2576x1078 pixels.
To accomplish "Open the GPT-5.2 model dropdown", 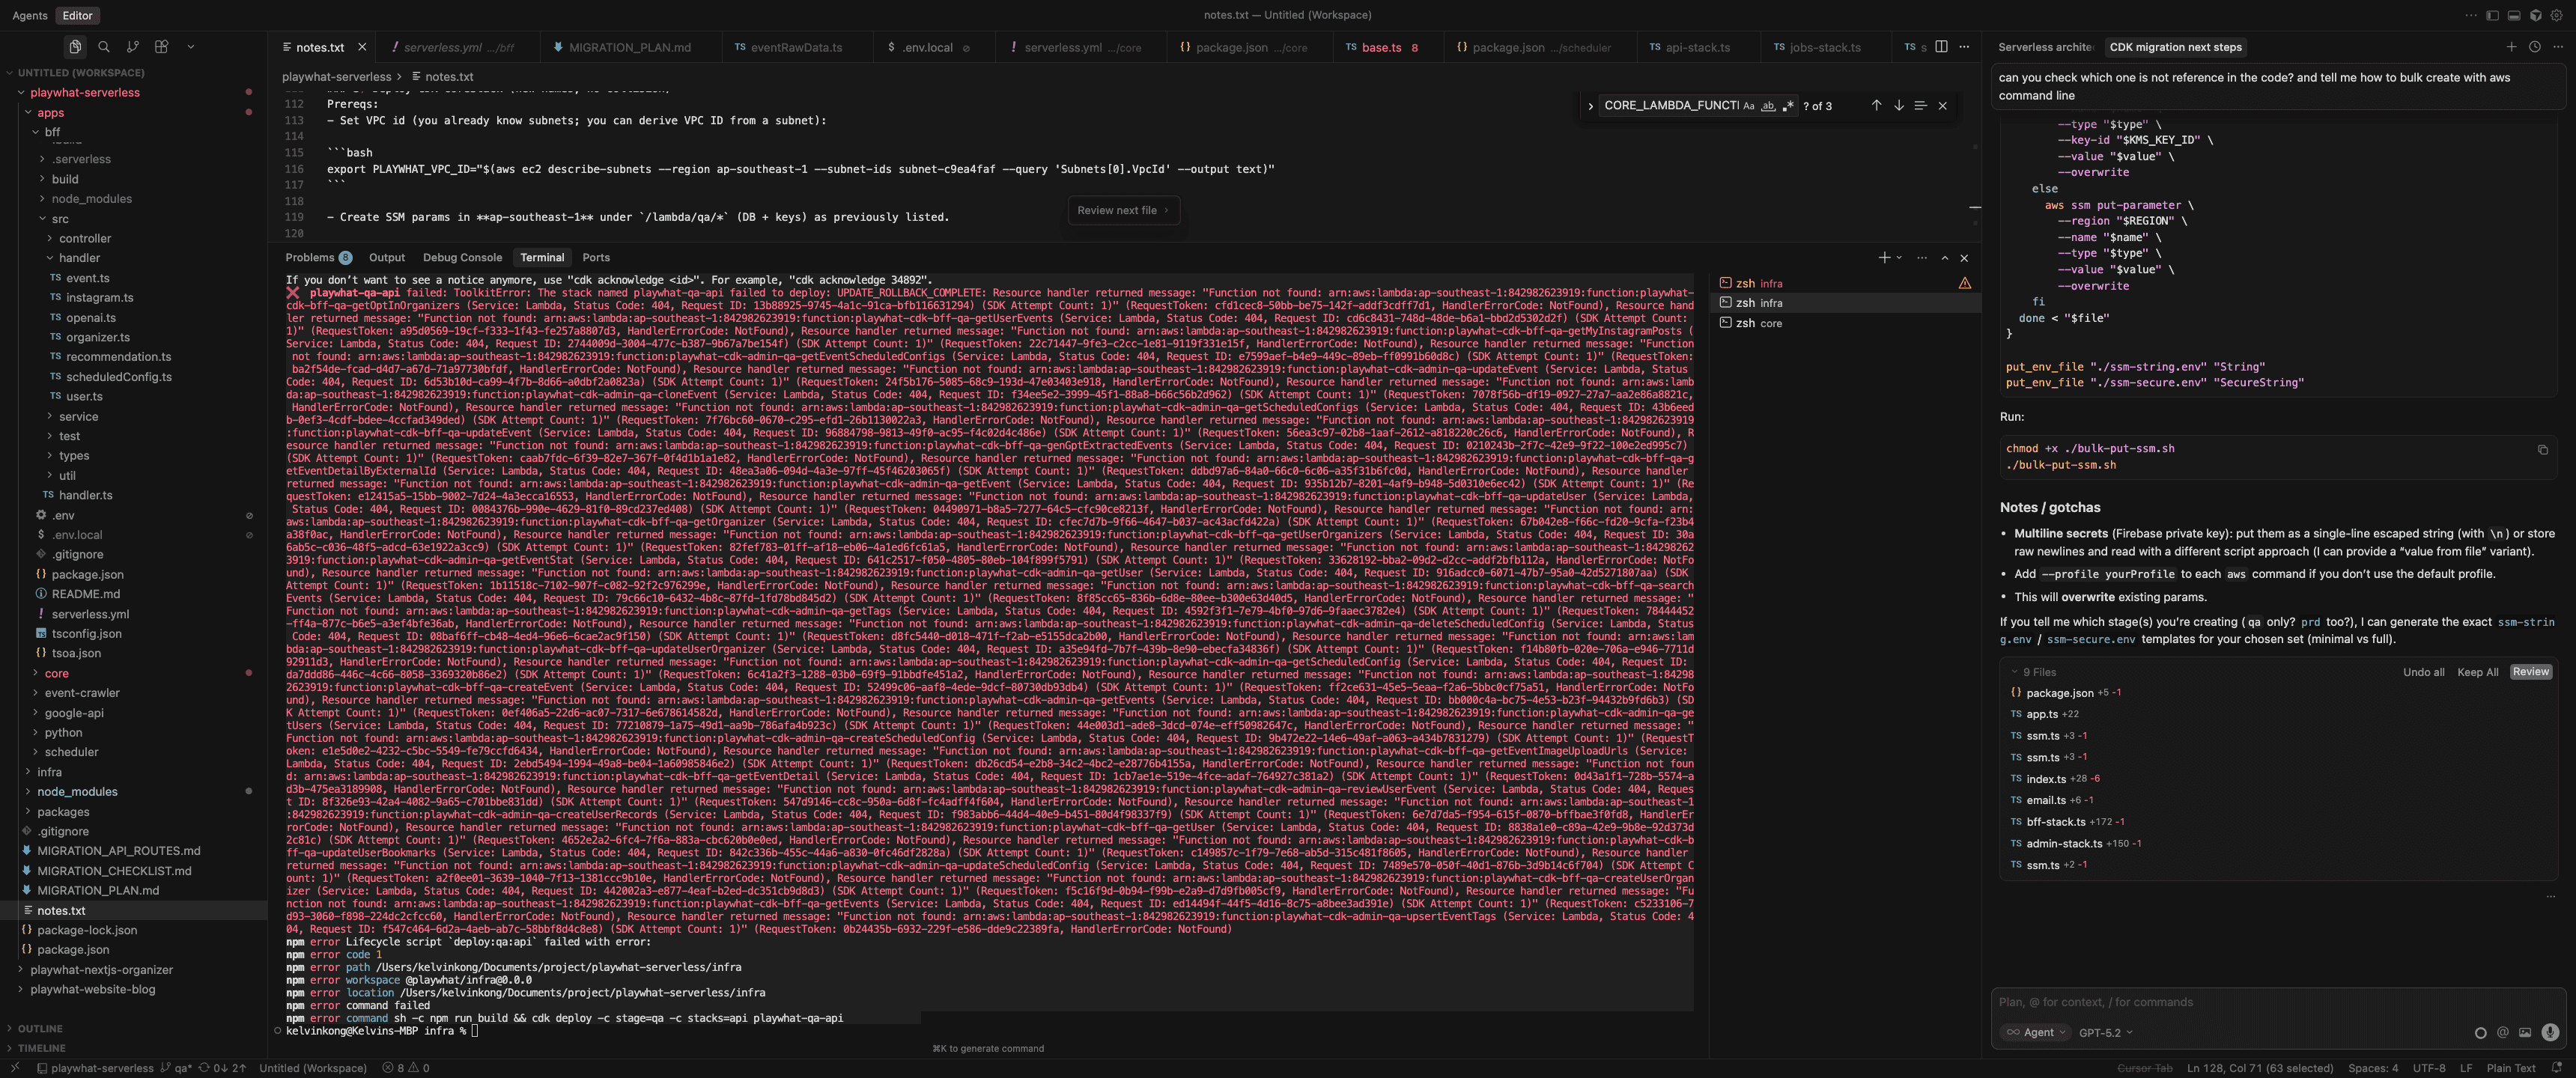I will (2105, 1032).
